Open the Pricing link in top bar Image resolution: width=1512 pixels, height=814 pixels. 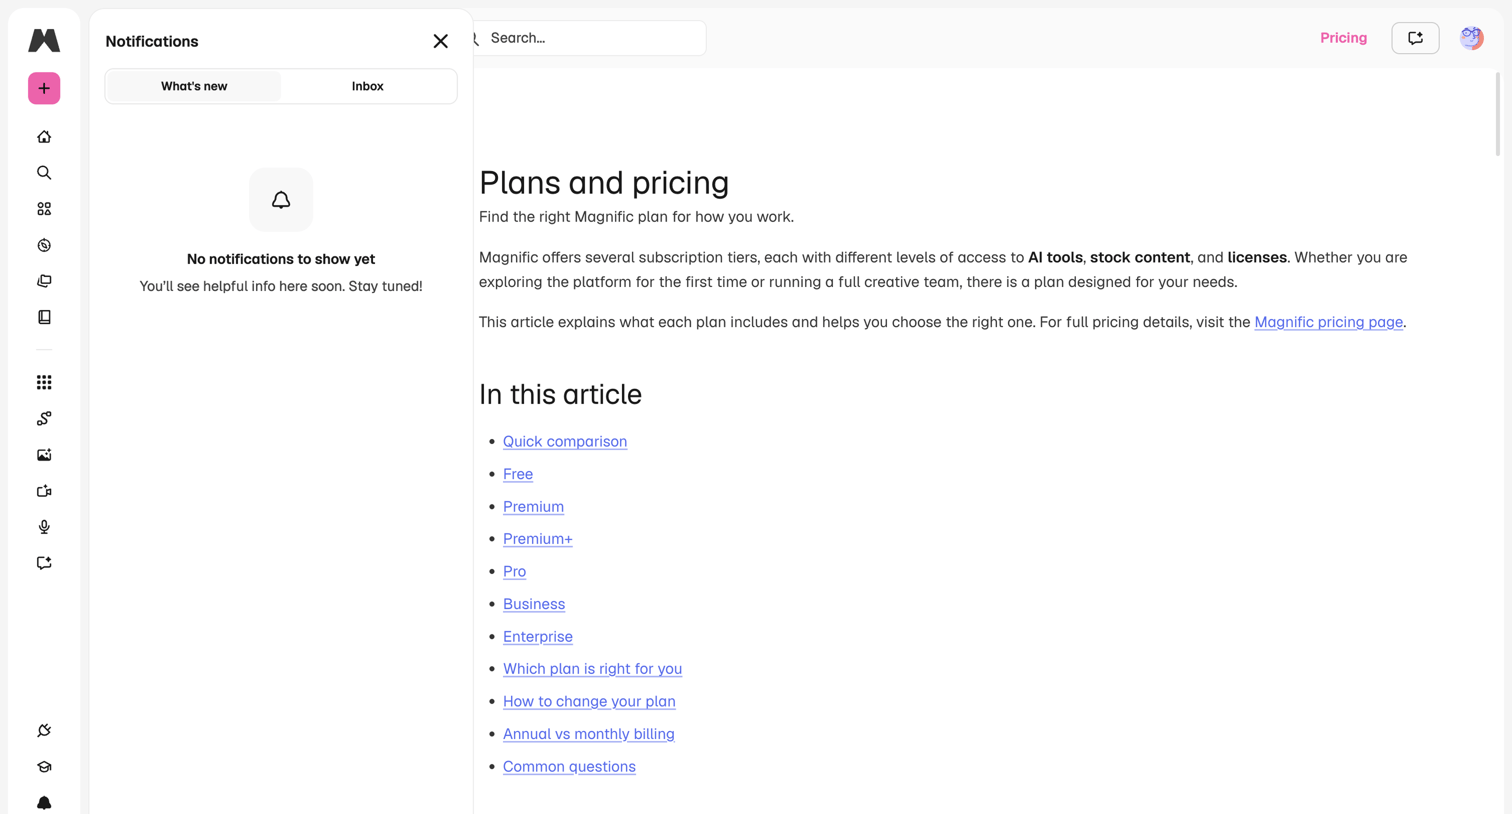point(1343,38)
